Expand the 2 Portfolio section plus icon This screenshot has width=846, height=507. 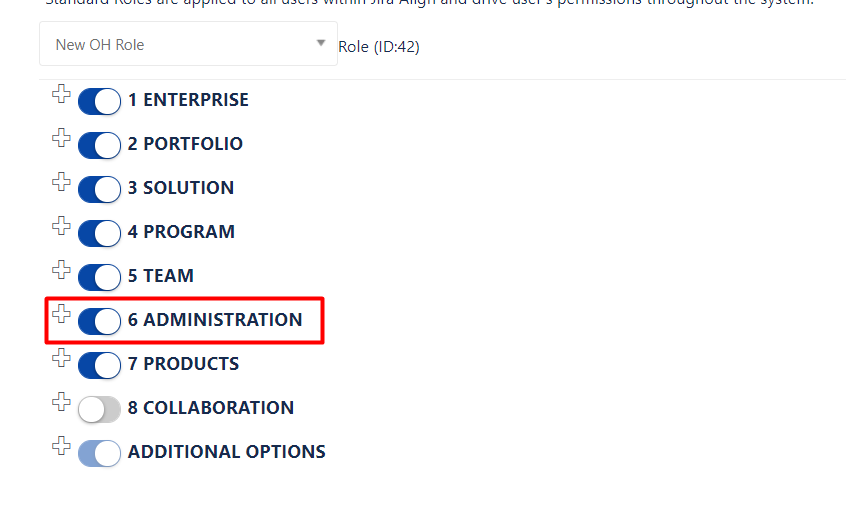pos(61,138)
